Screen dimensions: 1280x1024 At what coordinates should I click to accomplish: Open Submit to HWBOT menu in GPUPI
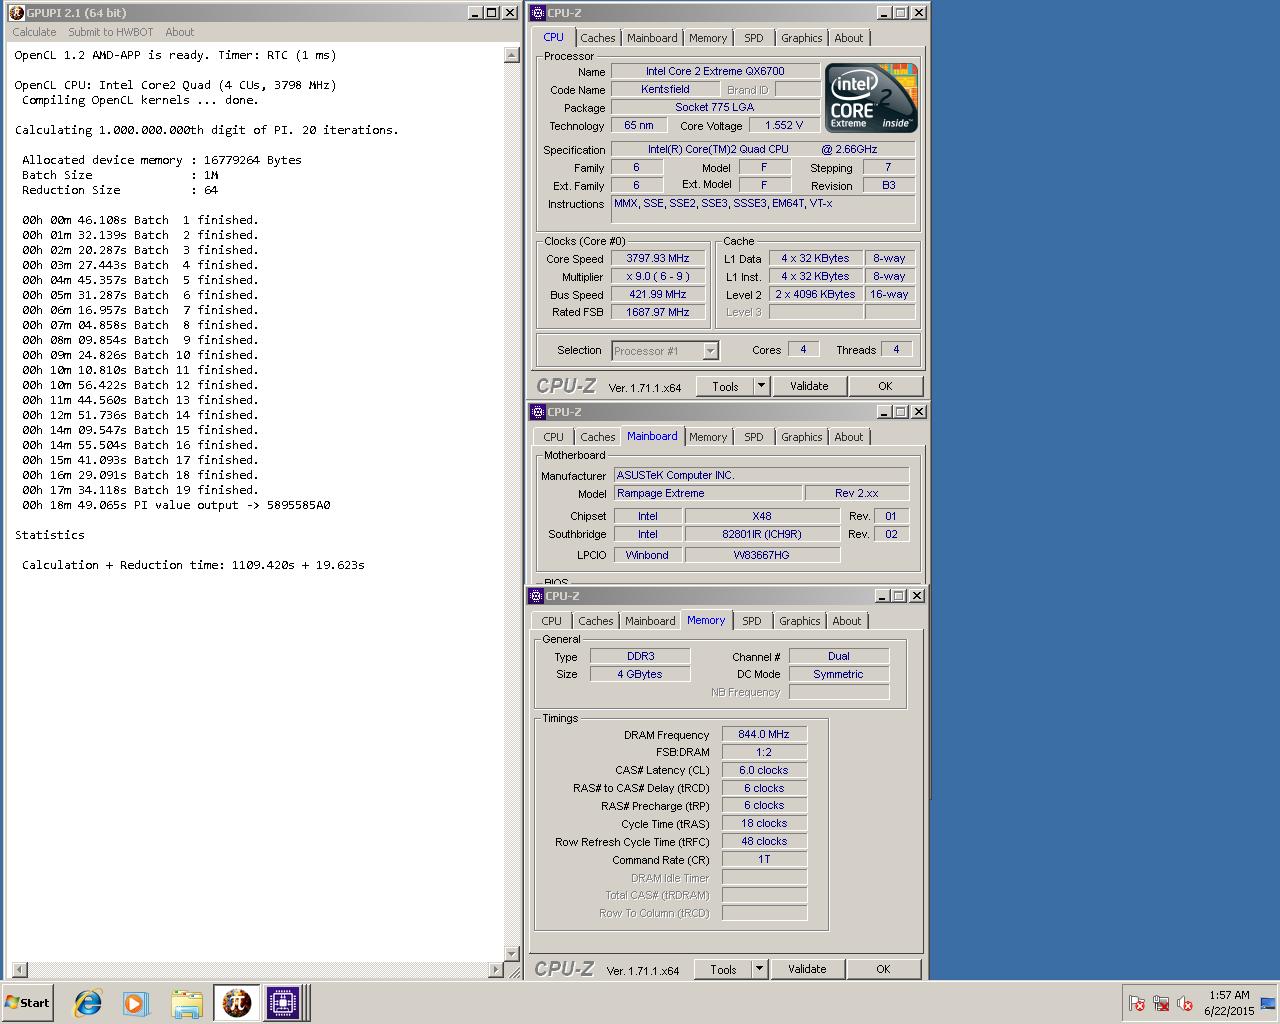(x=111, y=32)
